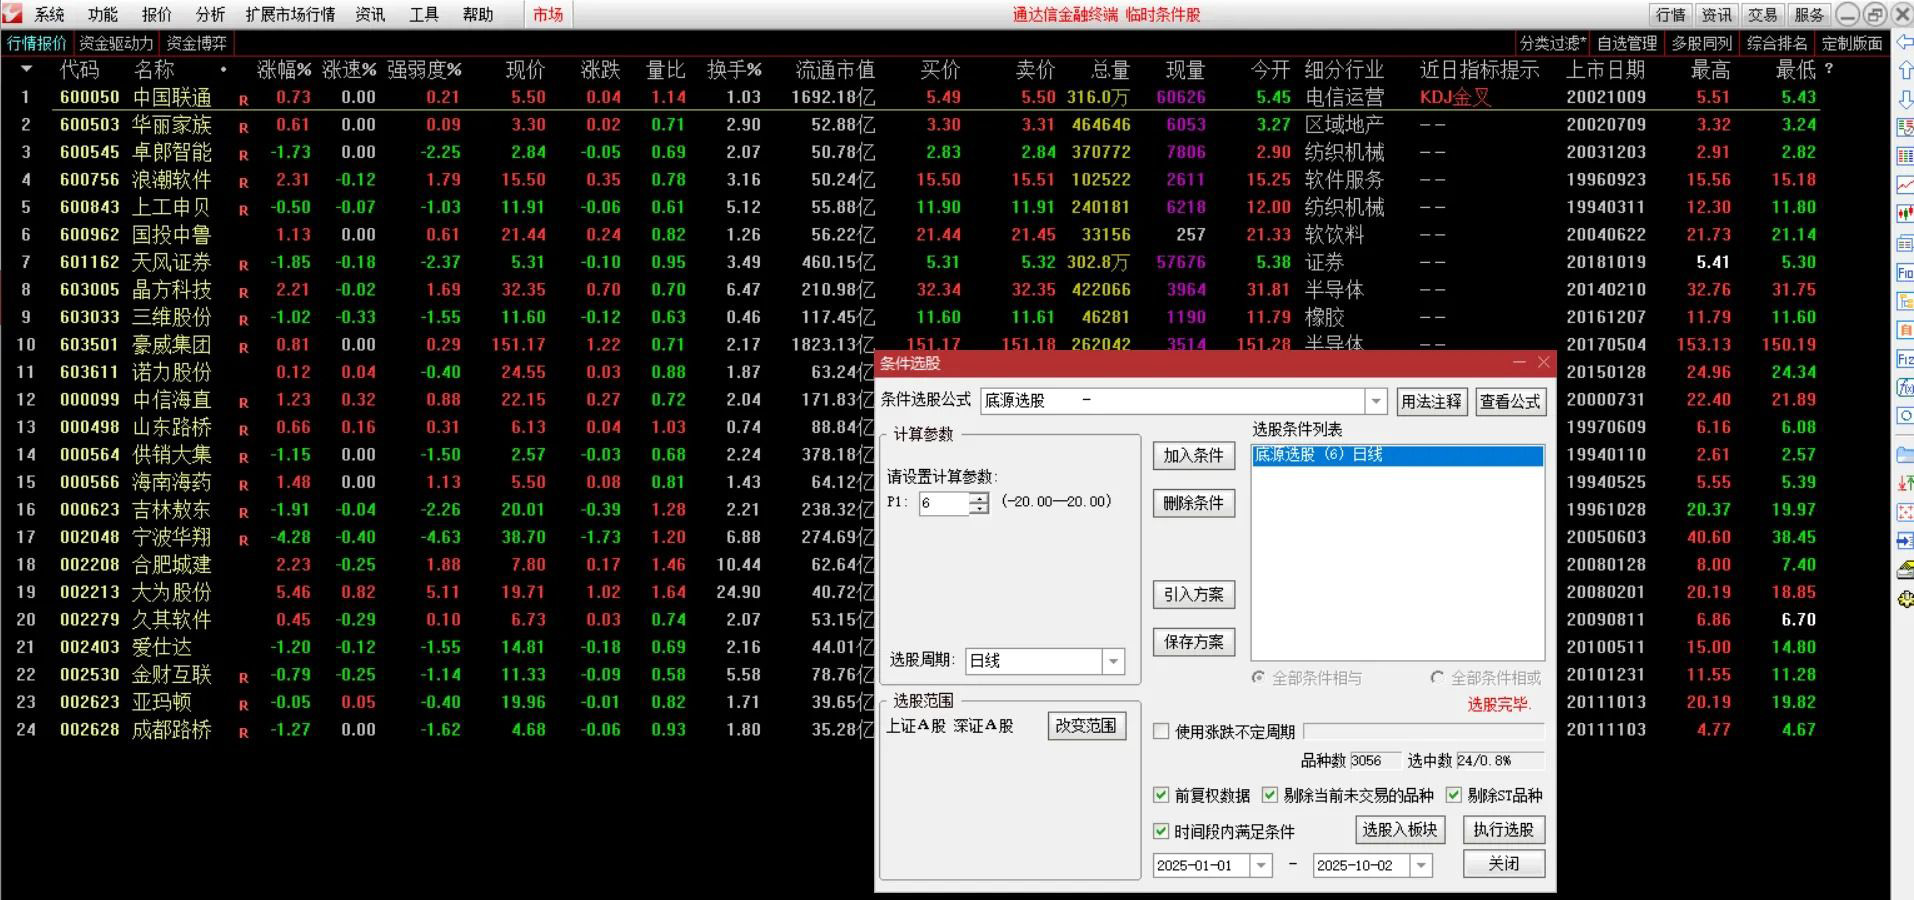This screenshot has width=1914, height=900.
Task: Open the 选股周期 period dropdown
Action: 1112,661
